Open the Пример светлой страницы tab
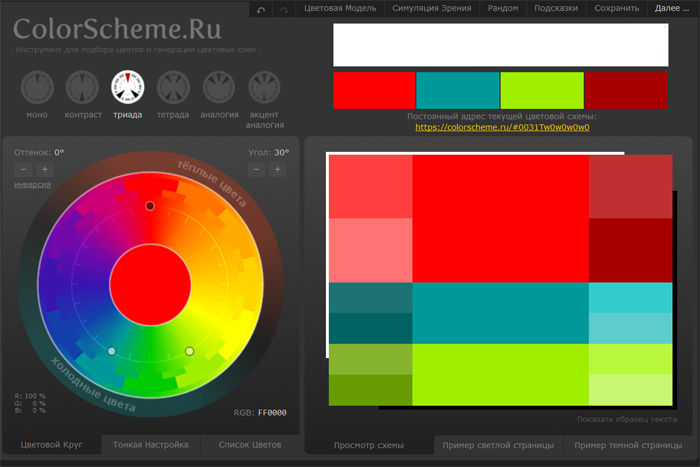700x467 pixels. tap(498, 445)
